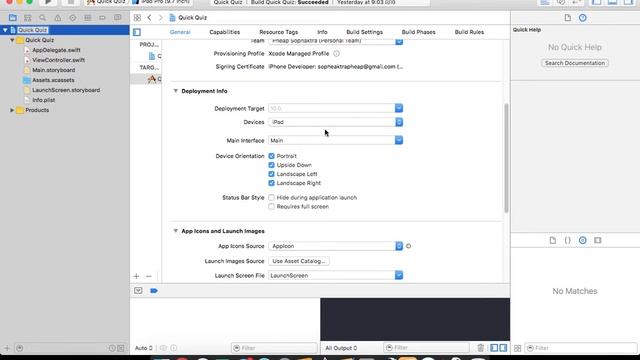Open the Test navigator icon
This screenshot has height=360, width=640.
pos(73,18)
